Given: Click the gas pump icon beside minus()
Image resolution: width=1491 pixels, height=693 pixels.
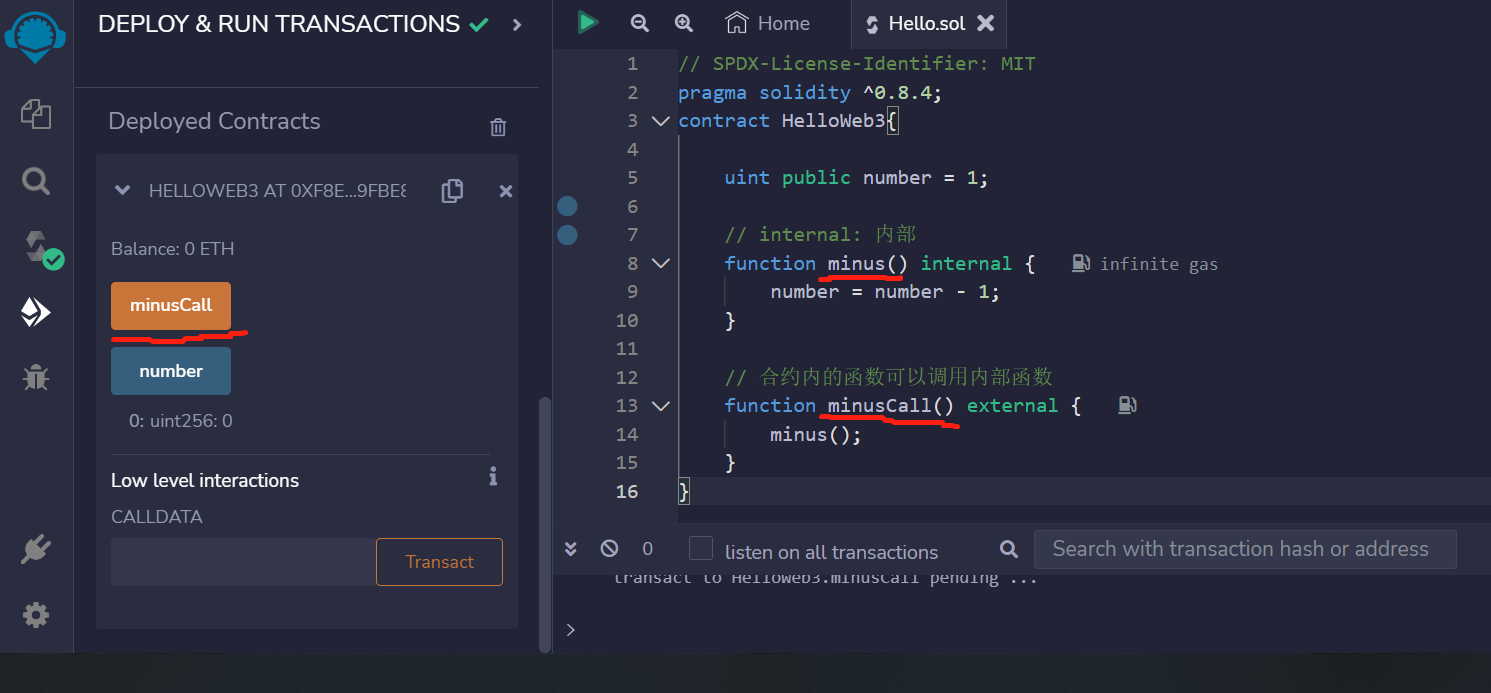Looking at the screenshot, I should pyautogui.click(x=1081, y=263).
